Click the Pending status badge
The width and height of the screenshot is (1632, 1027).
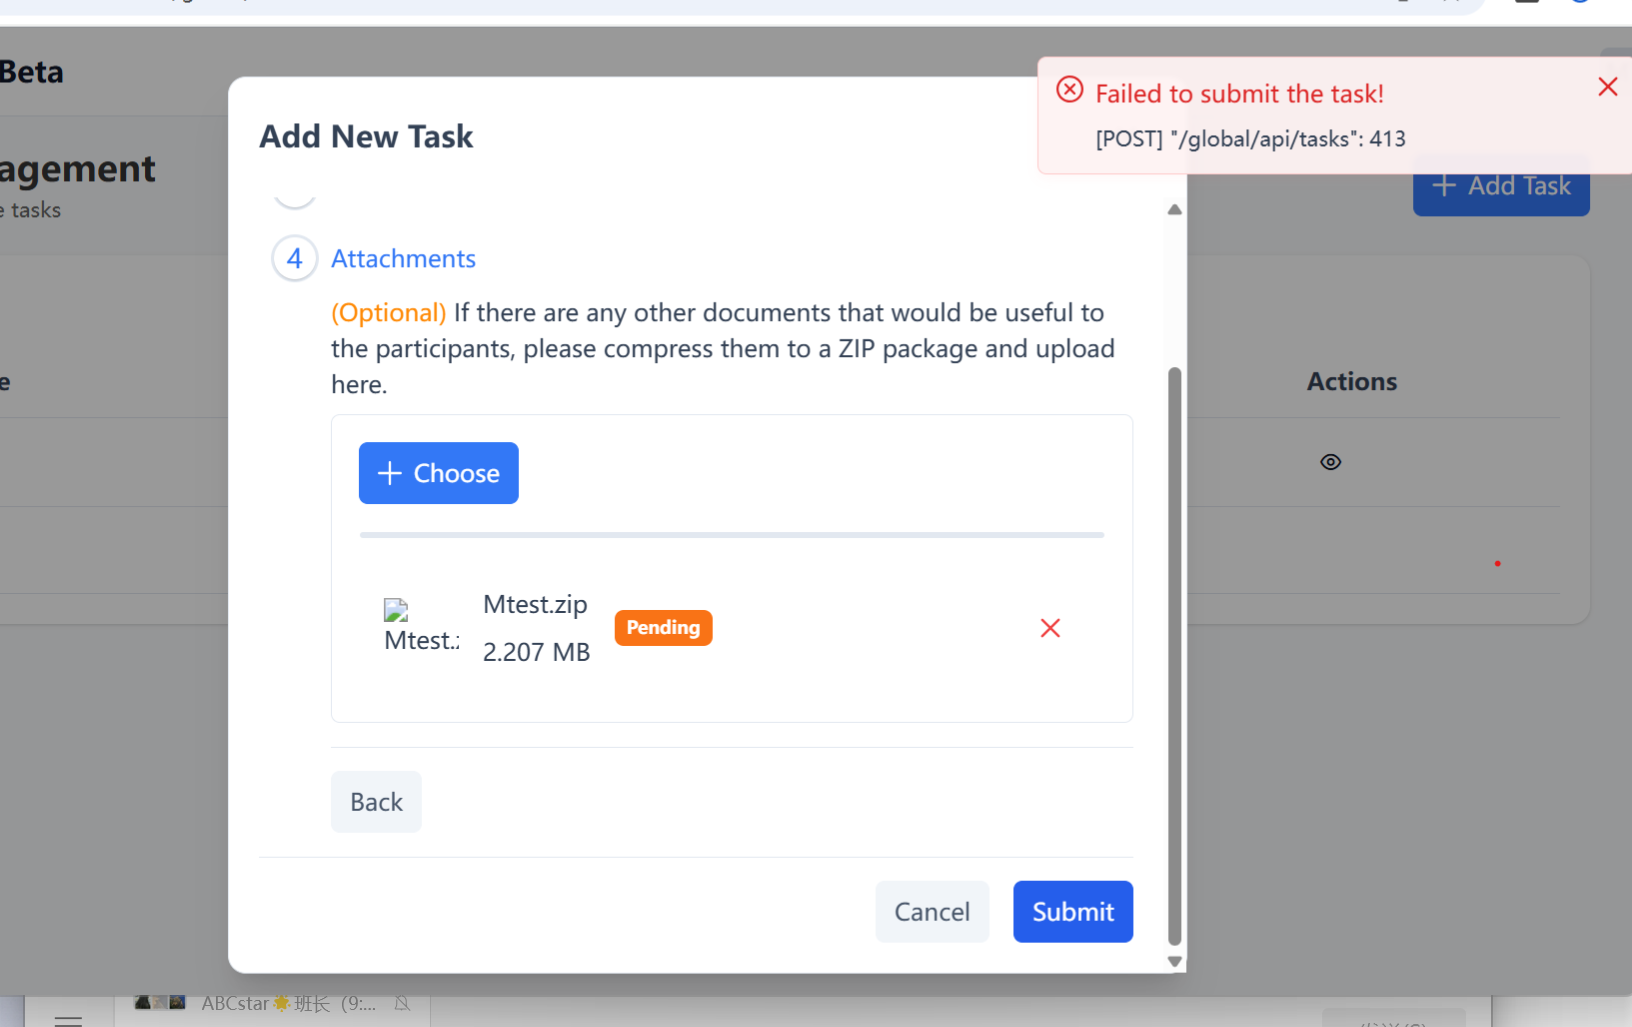point(663,628)
